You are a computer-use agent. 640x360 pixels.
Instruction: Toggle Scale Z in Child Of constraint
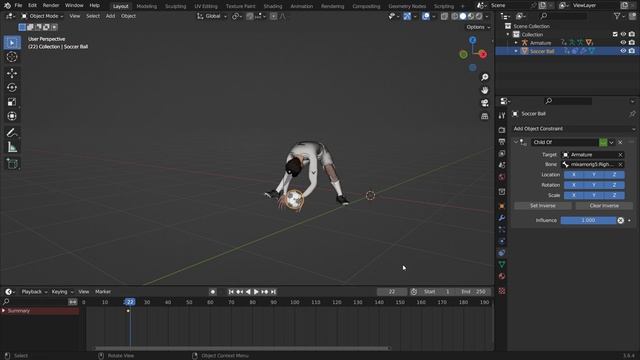click(x=614, y=195)
